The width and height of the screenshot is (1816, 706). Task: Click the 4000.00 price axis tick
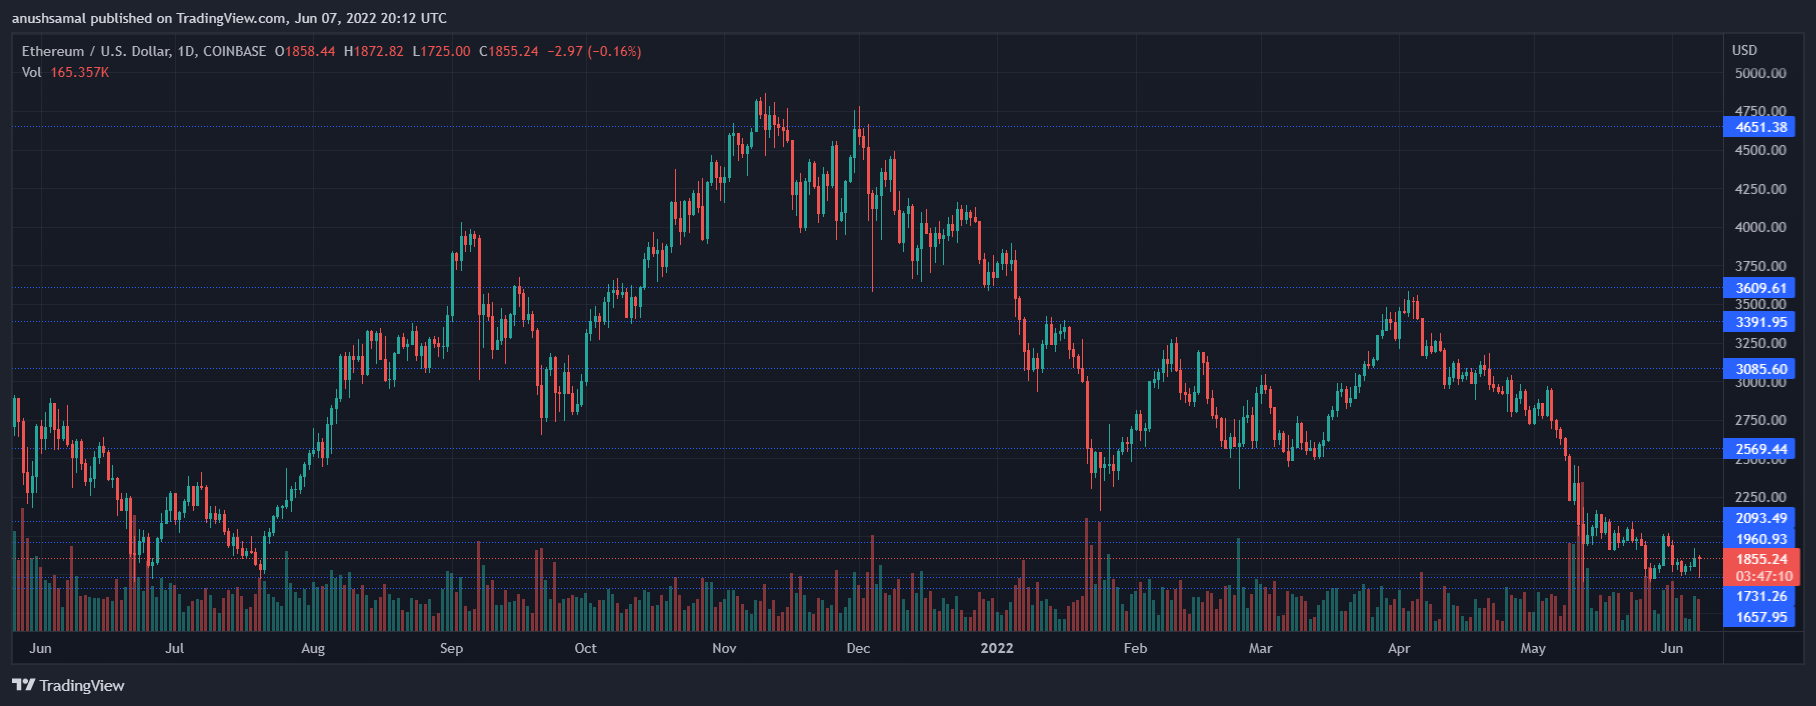tap(1760, 227)
